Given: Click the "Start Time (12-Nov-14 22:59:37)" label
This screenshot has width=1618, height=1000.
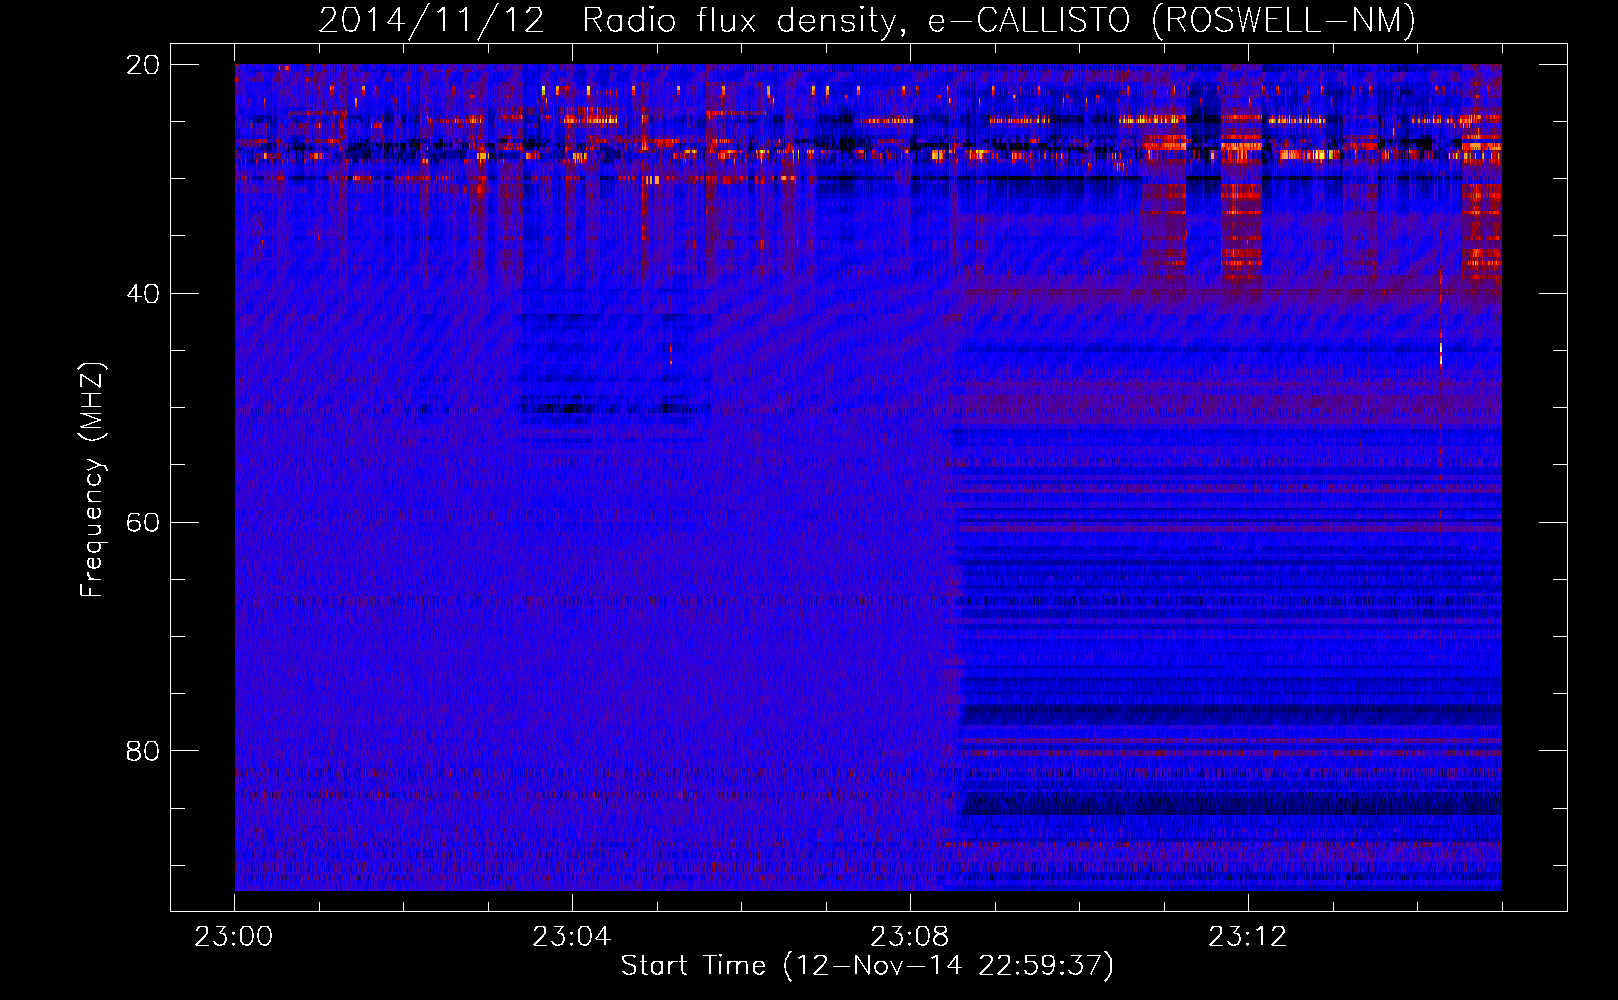Looking at the screenshot, I should pos(867,966).
